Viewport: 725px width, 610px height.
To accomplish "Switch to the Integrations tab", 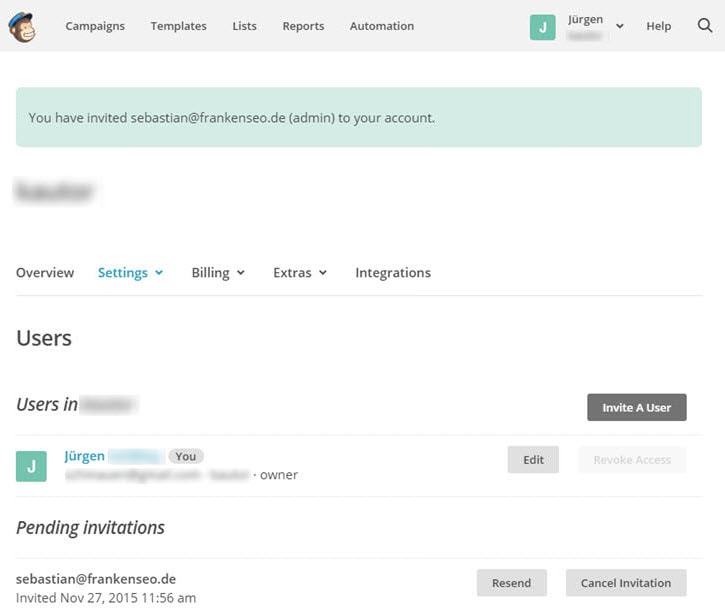I will (393, 273).
